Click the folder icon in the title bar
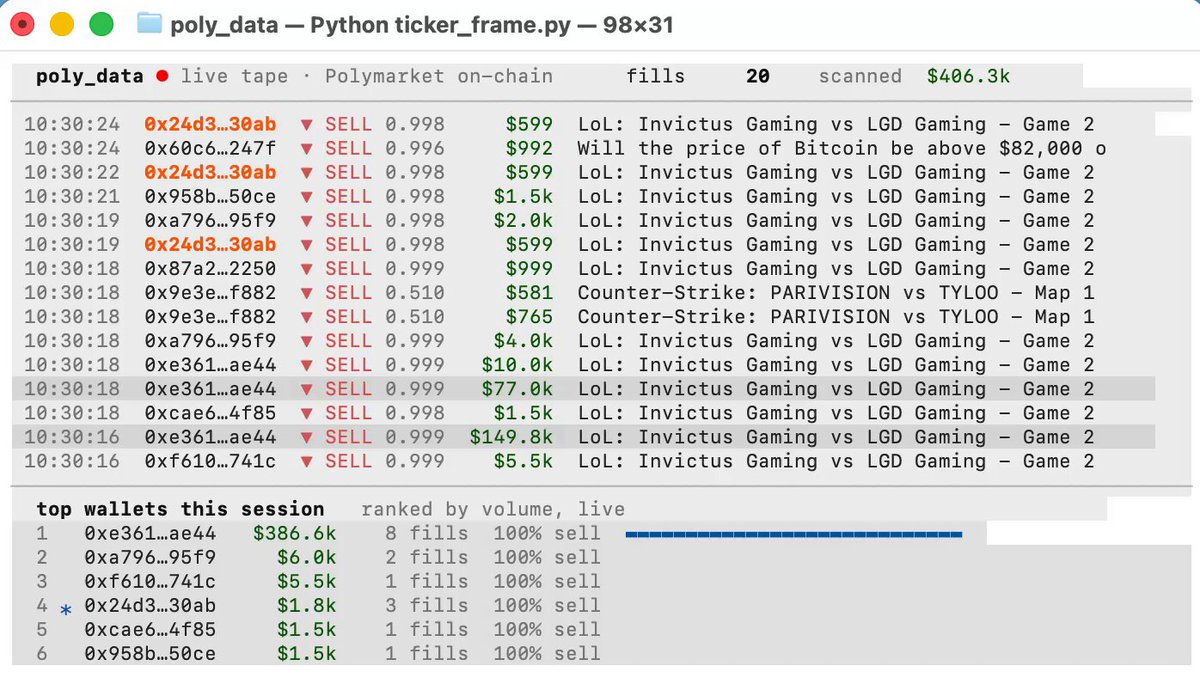Screen dimensions: 1200x684 click(149, 24)
